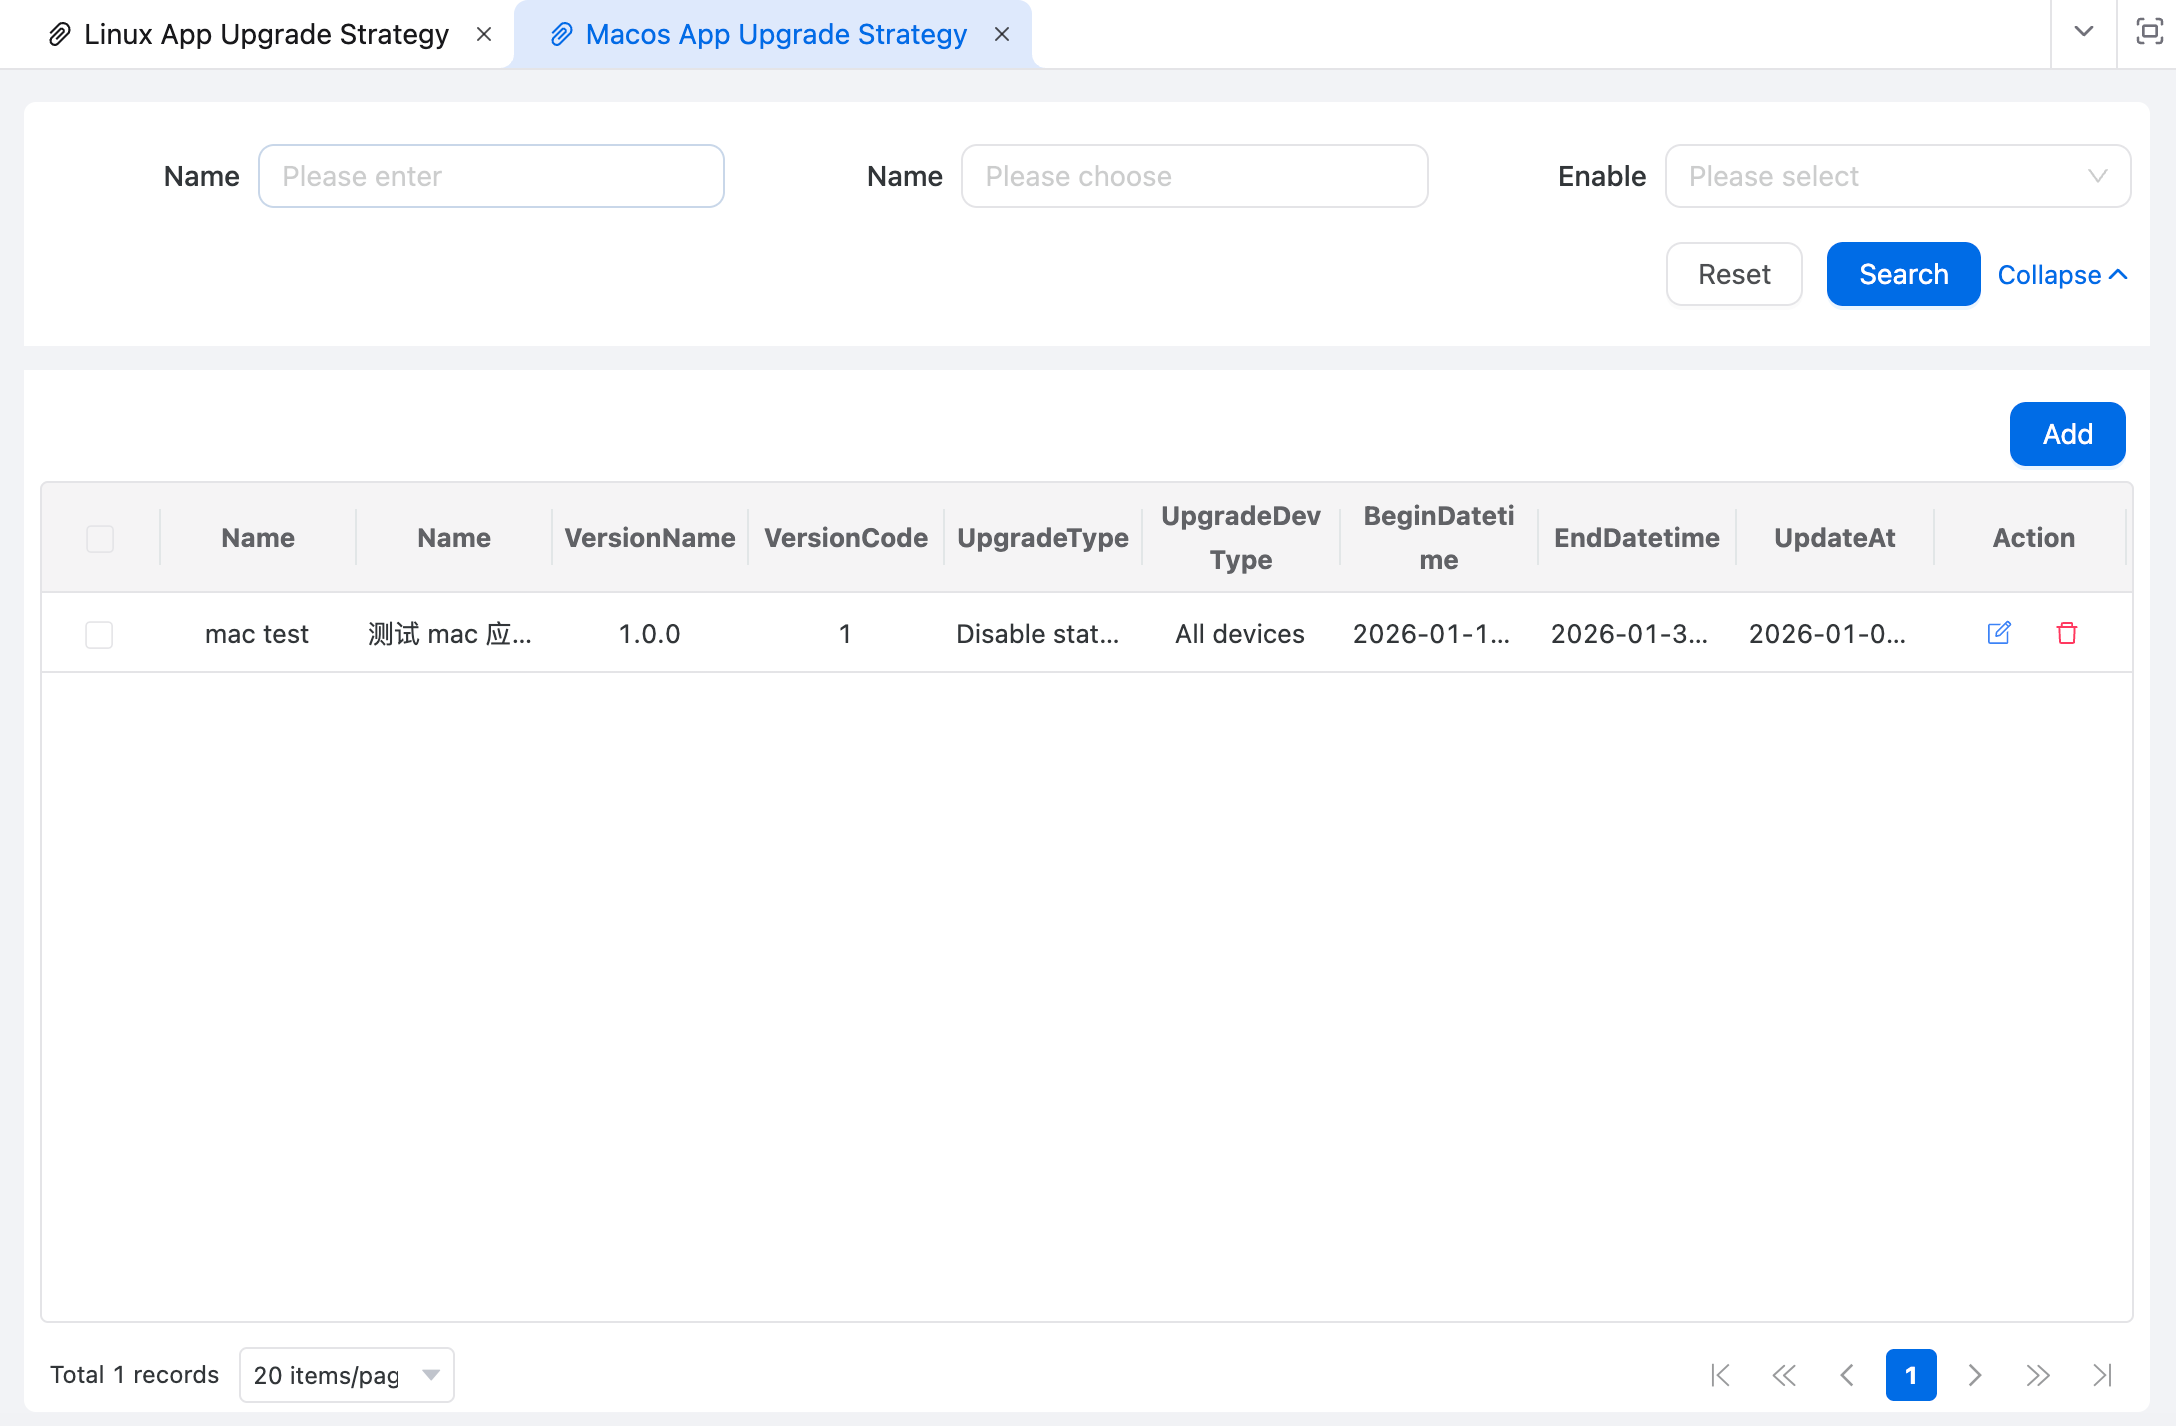Switch to Linux App Upgrade Strategy tab
This screenshot has height=1426, width=2176.
click(266, 34)
